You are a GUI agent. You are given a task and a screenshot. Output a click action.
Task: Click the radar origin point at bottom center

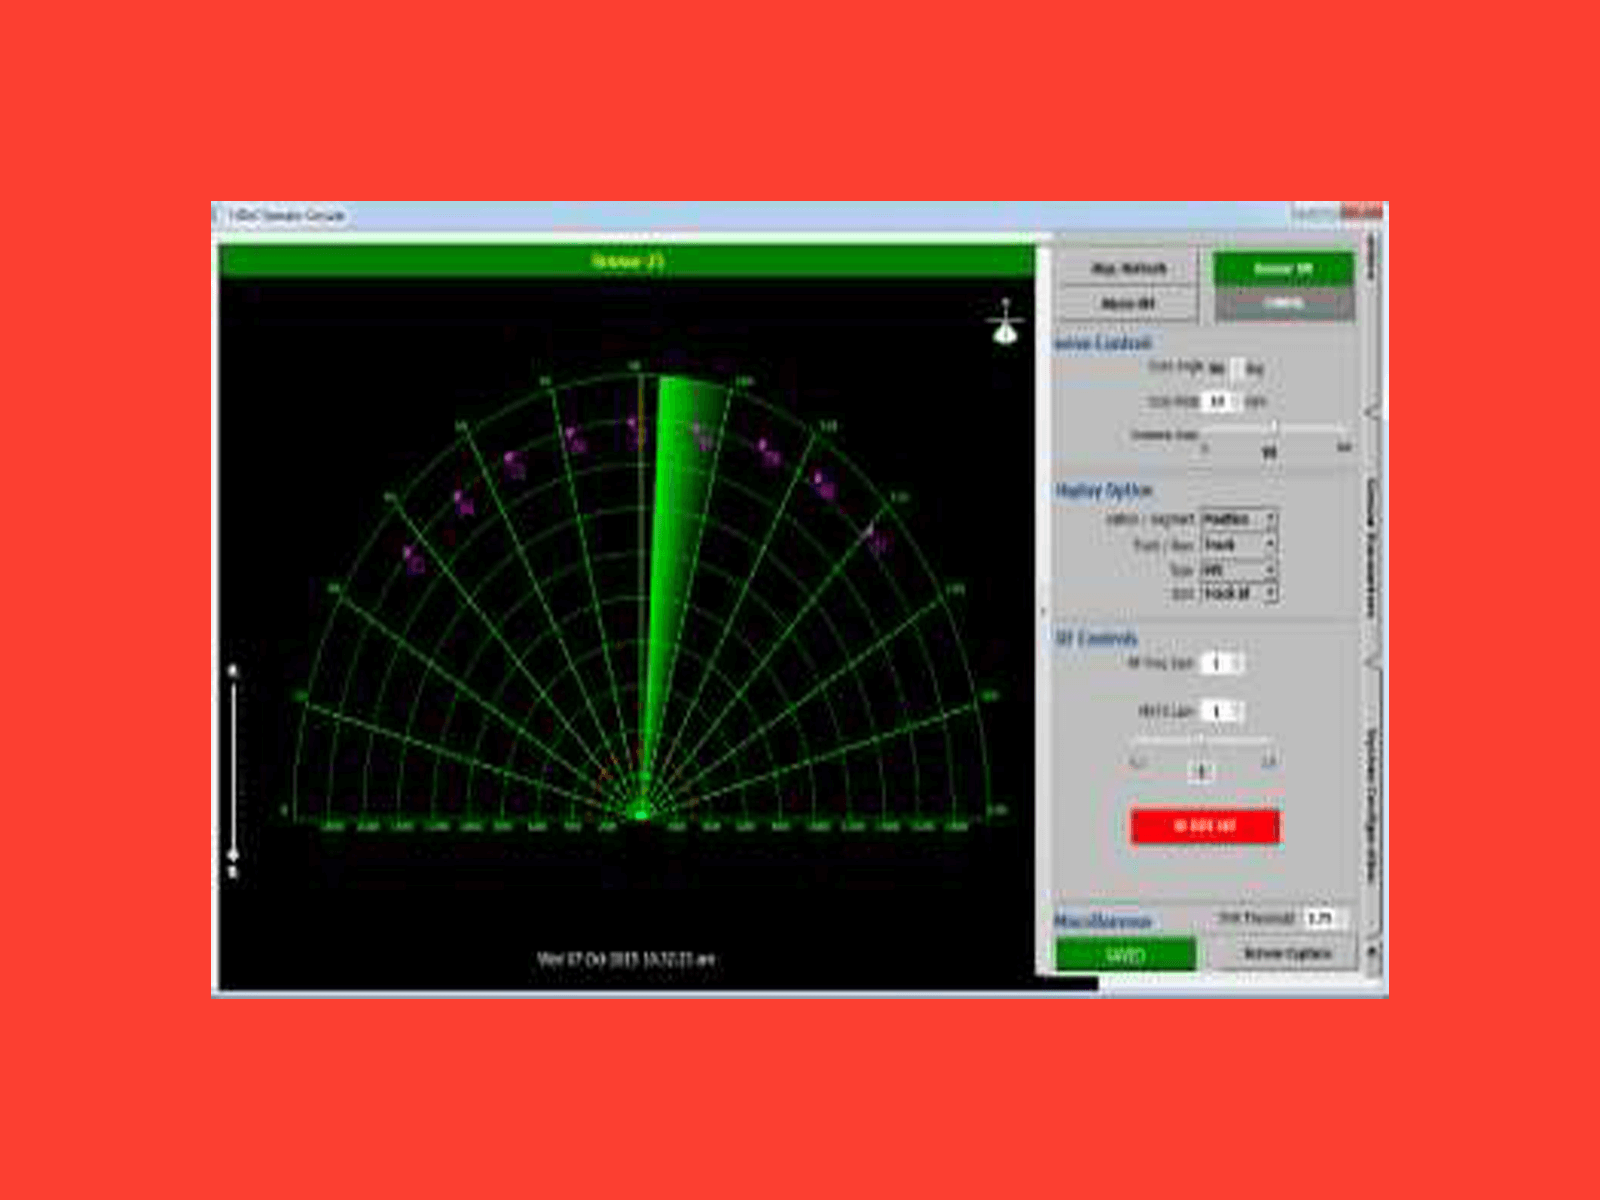641,814
